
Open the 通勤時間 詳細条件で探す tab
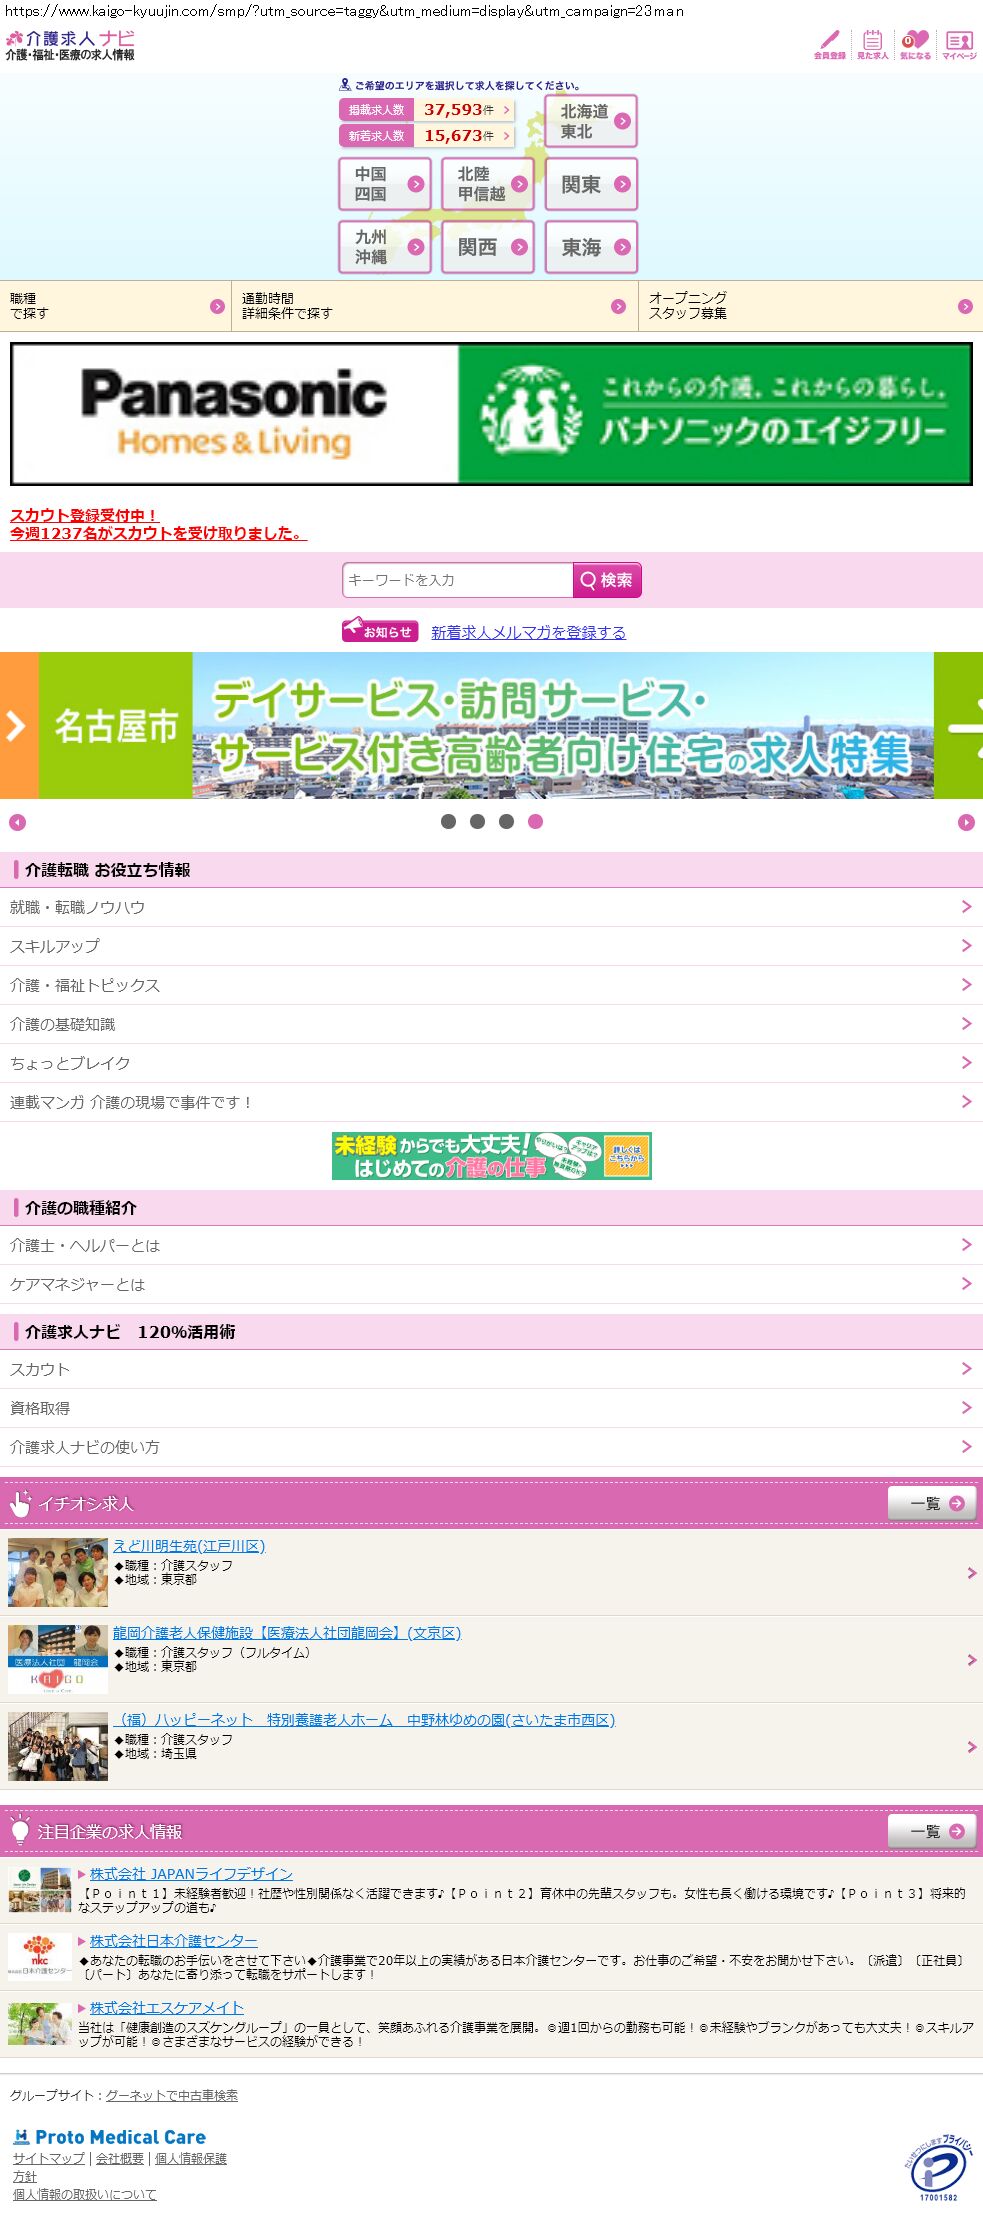434,306
